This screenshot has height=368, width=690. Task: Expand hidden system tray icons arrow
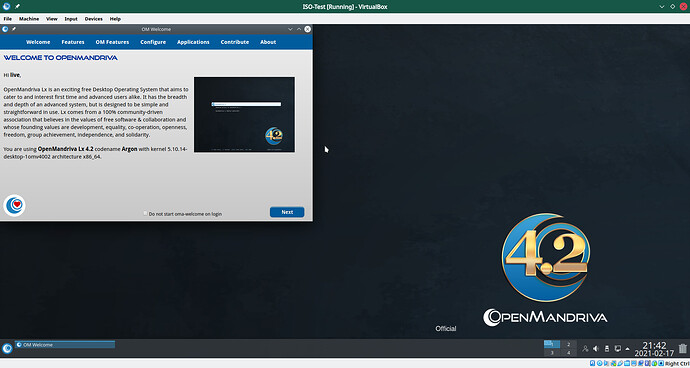click(x=628, y=349)
